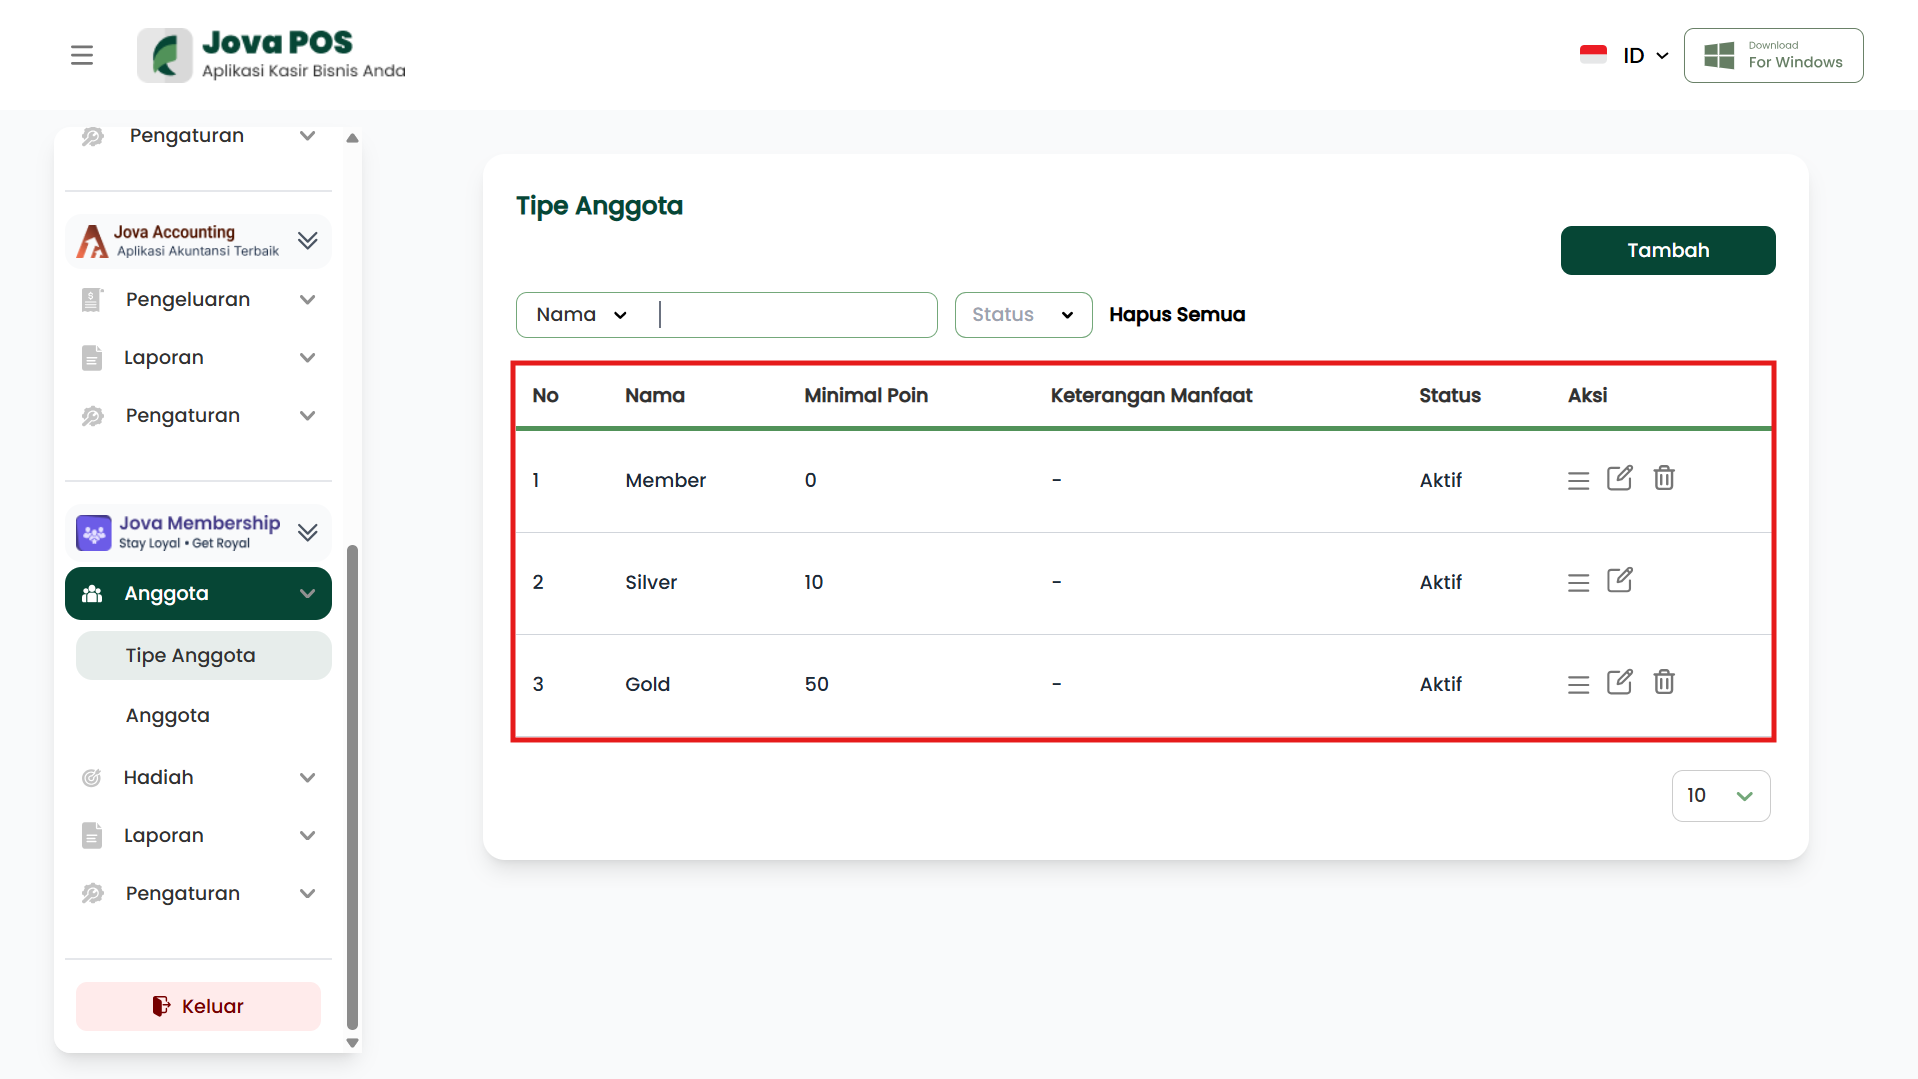Expand the Jova Accounting section
The height and width of the screenshot is (1079, 1918).
pyautogui.click(x=307, y=241)
